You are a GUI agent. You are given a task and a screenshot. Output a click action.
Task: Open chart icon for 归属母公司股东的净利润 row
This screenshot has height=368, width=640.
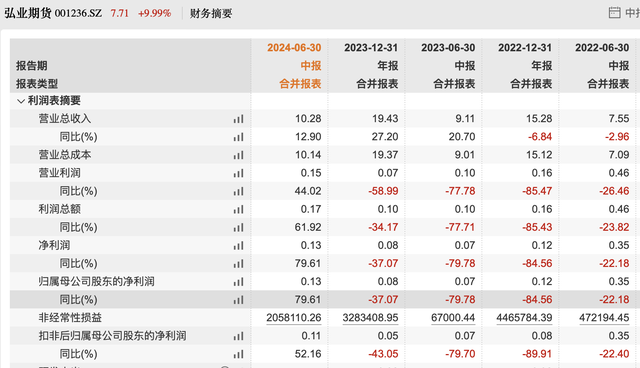[238, 282]
